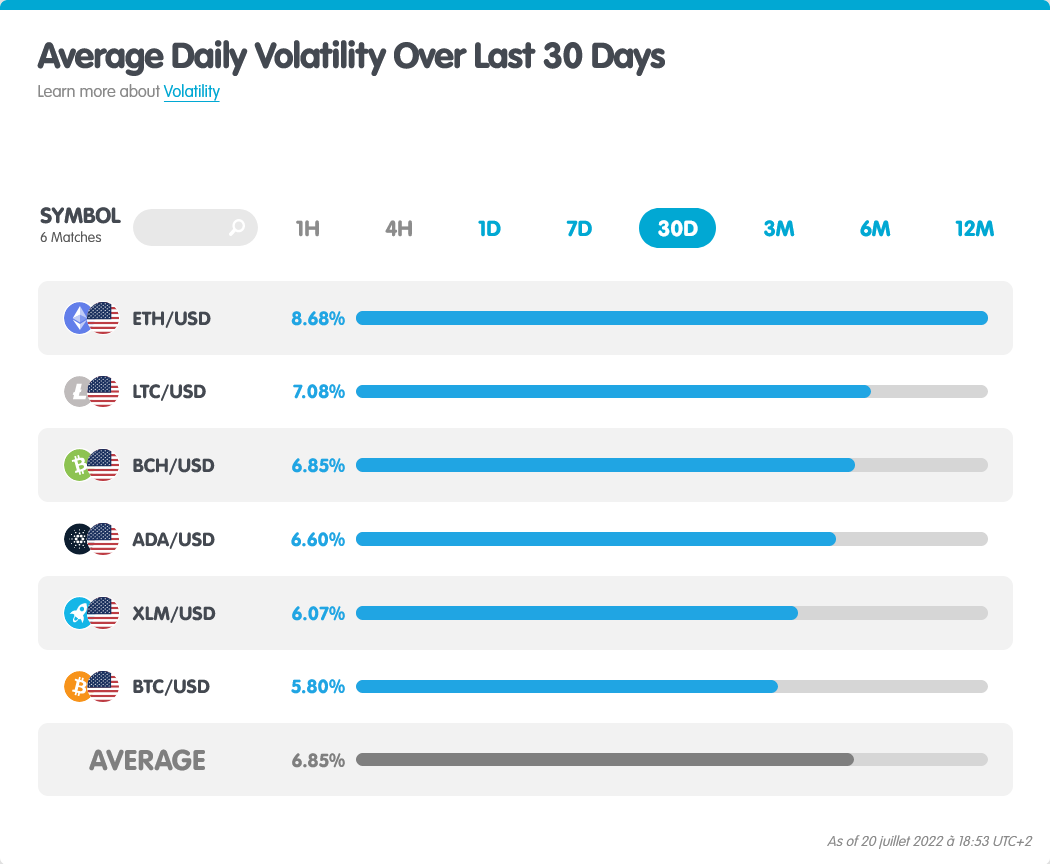This screenshot has height=864, width=1050.
Task: Switch to the 3M timeframe
Action: pyautogui.click(x=779, y=229)
